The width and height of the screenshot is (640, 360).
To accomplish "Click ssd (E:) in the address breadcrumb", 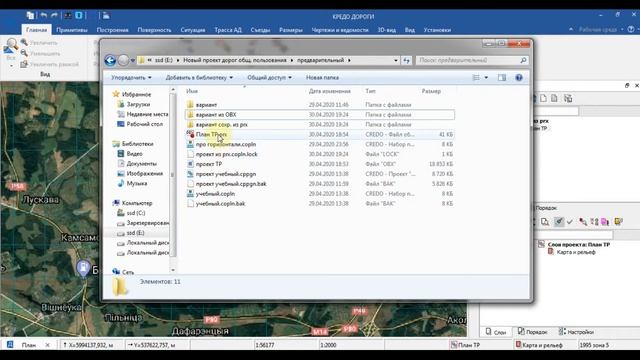I will [x=164, y=60].
